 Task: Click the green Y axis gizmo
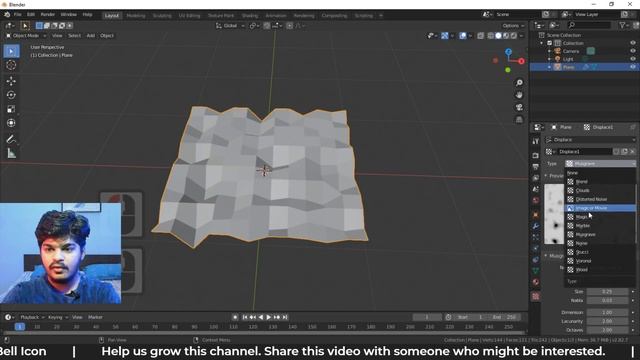click(x=508, y=70)
